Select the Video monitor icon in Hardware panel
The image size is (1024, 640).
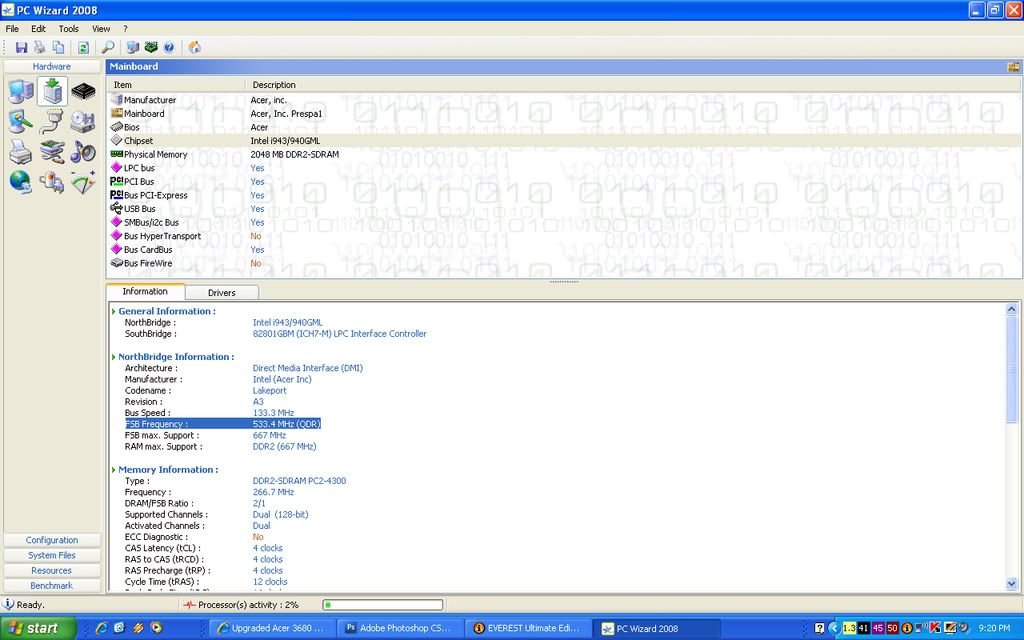[x=21, y=121]
